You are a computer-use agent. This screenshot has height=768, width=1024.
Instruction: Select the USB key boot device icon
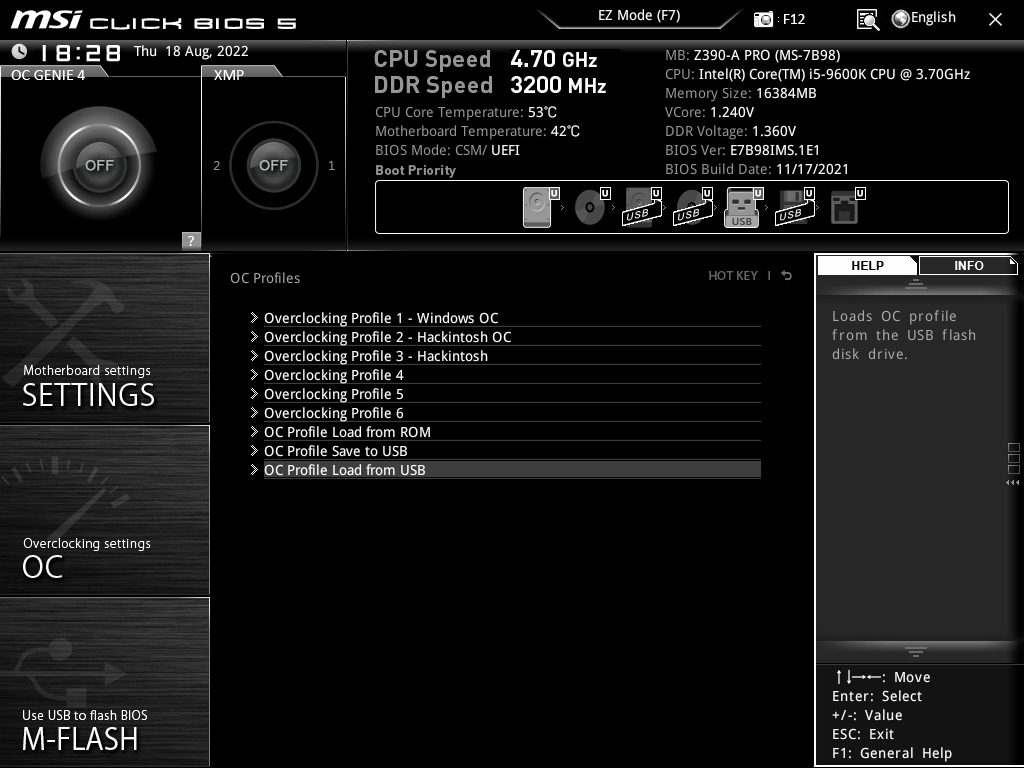(743, 207)
